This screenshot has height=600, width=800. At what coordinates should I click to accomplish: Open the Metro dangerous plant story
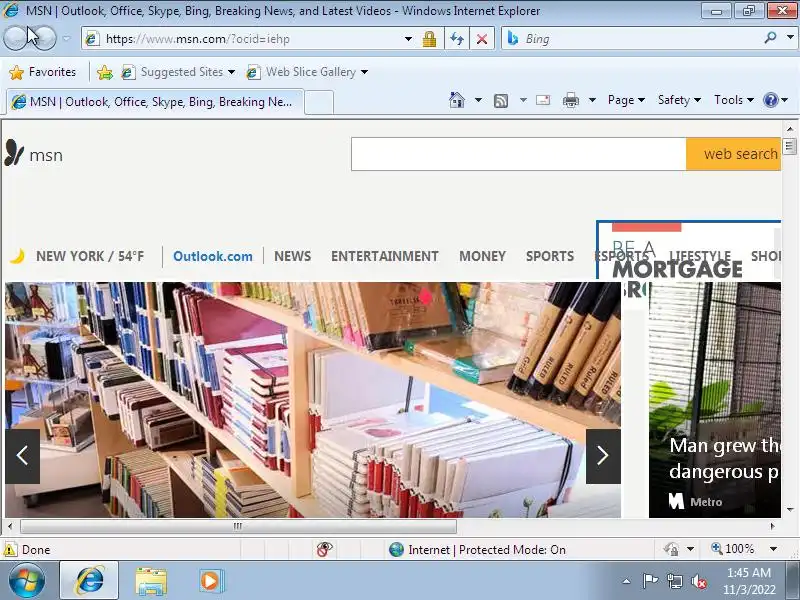(715, 400)
